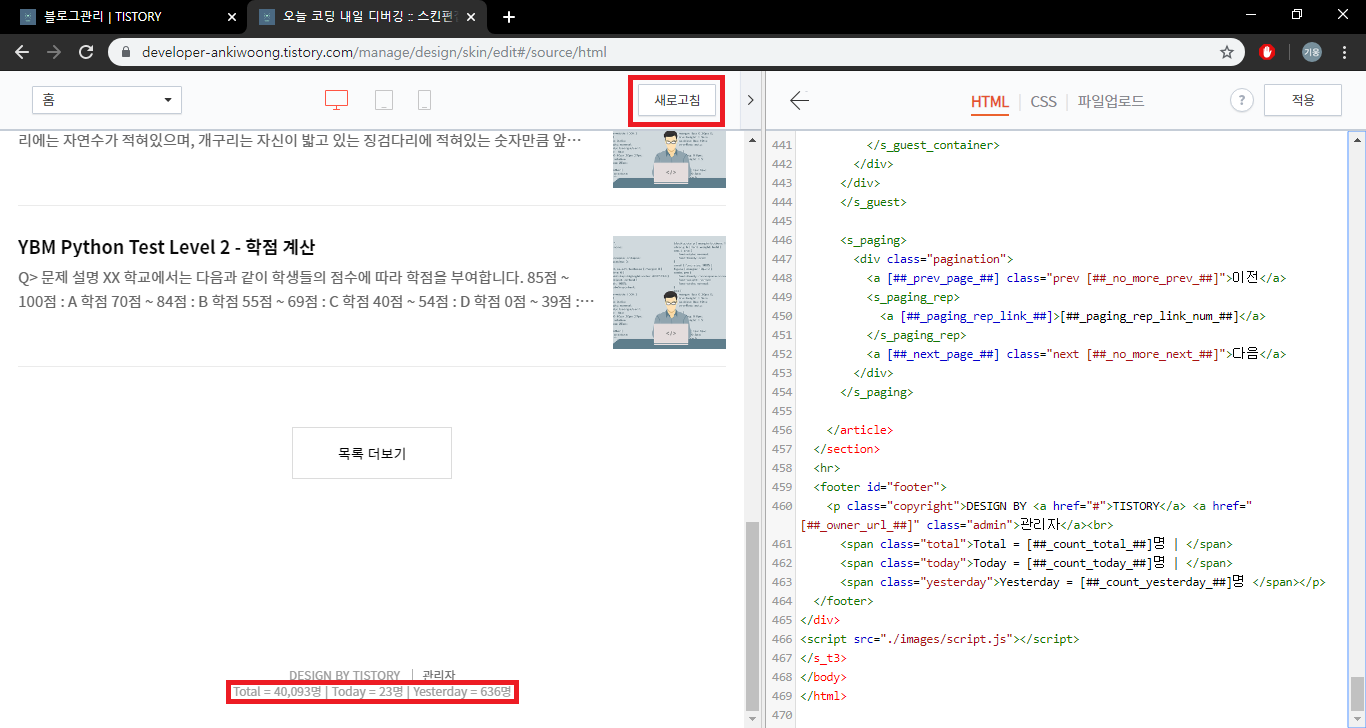Viewport: 1366px width, 728px height.
Task: Open the 홈 page dropdown
Action: pos(107,100)
